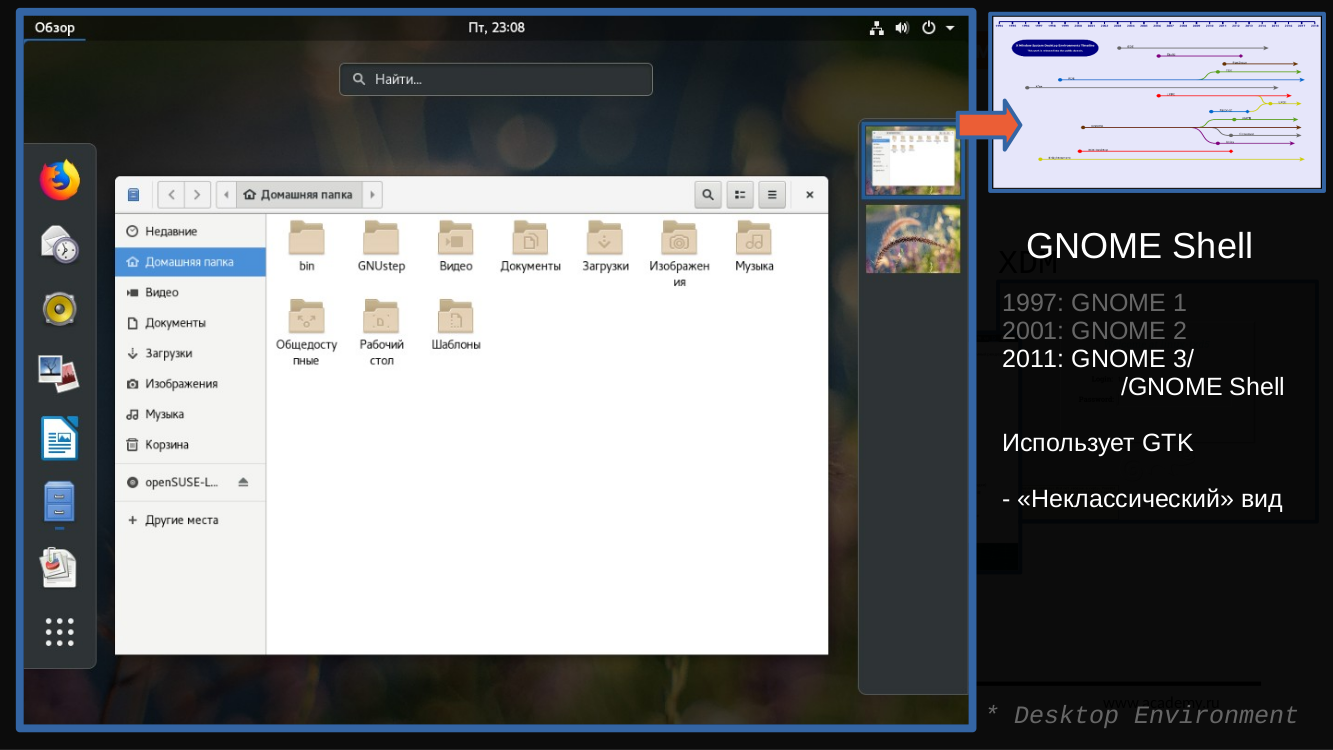Open the Shotwell photos icon in dash
The image size is (1333, 750).
coord(60,374)
